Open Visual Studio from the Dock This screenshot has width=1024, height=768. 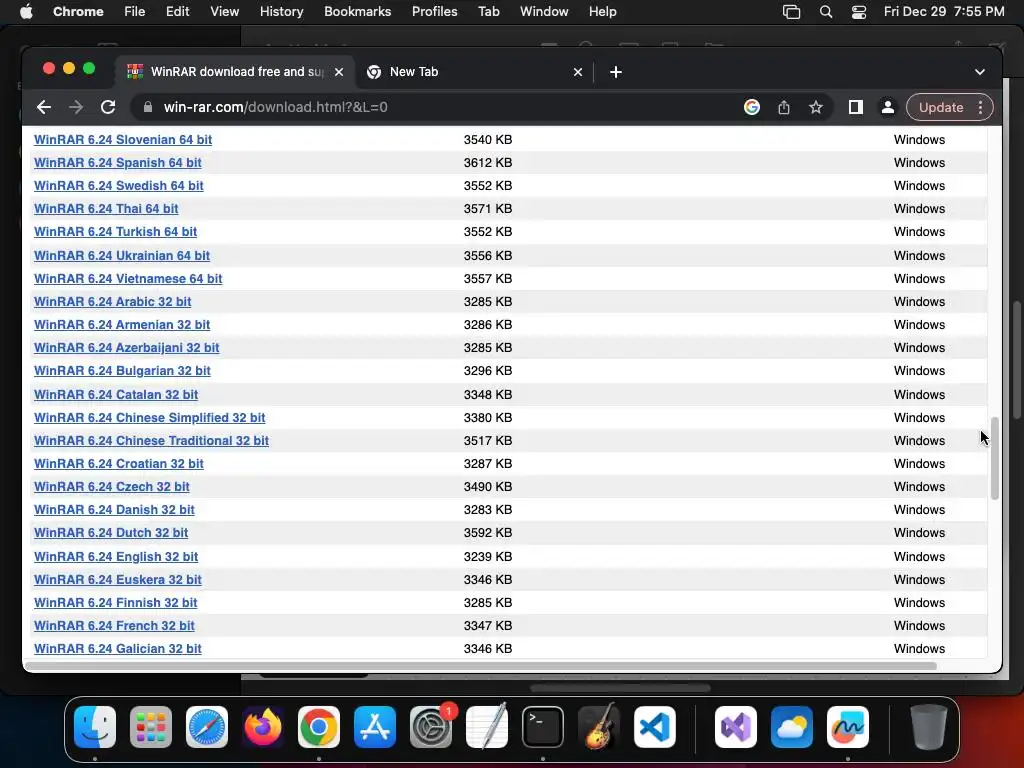click(x=736, y=727)
